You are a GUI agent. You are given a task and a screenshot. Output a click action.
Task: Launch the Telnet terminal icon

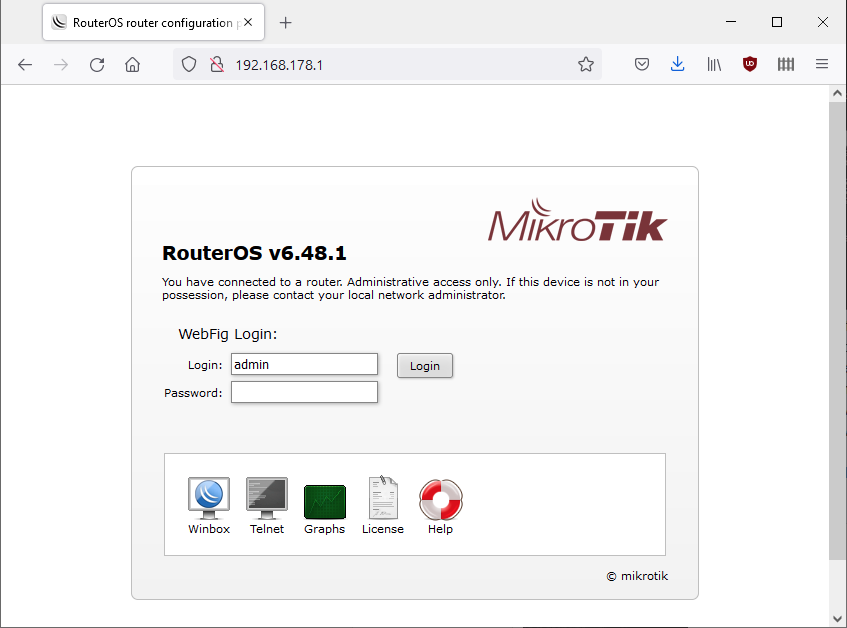267,498
